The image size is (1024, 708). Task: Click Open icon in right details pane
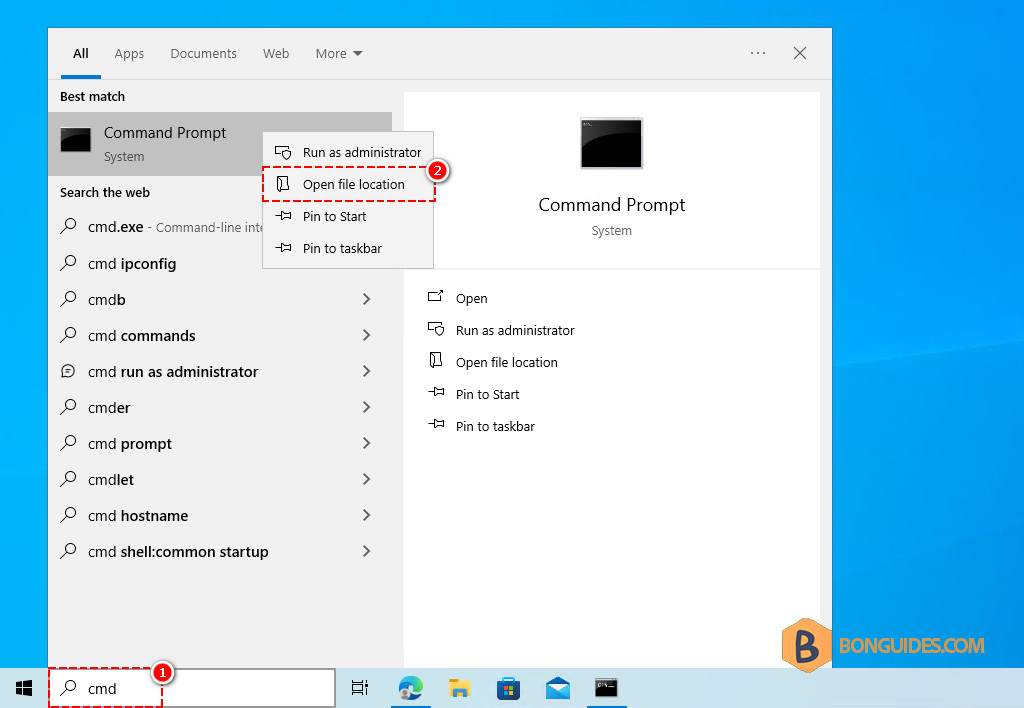(436, 297)
